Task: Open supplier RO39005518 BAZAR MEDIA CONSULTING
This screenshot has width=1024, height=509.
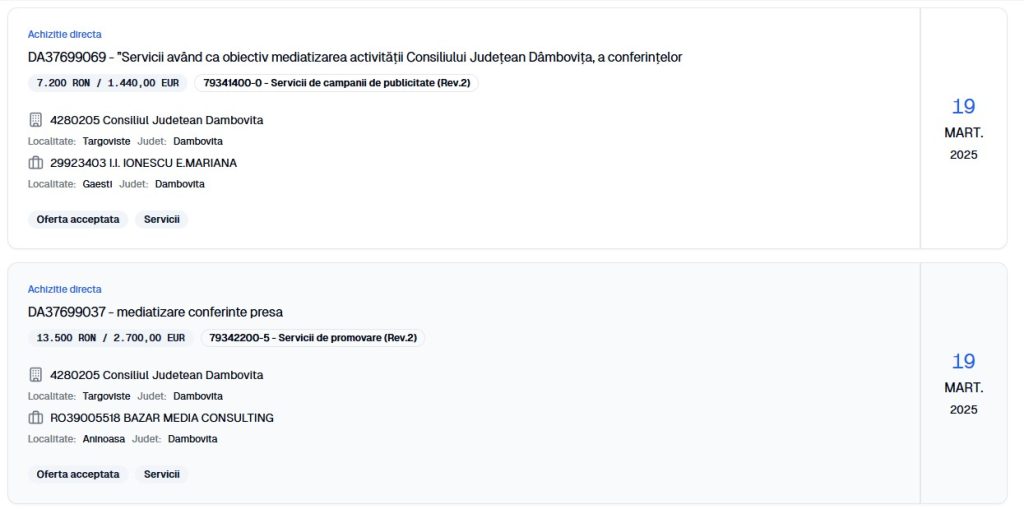Action: coord(161,418)
